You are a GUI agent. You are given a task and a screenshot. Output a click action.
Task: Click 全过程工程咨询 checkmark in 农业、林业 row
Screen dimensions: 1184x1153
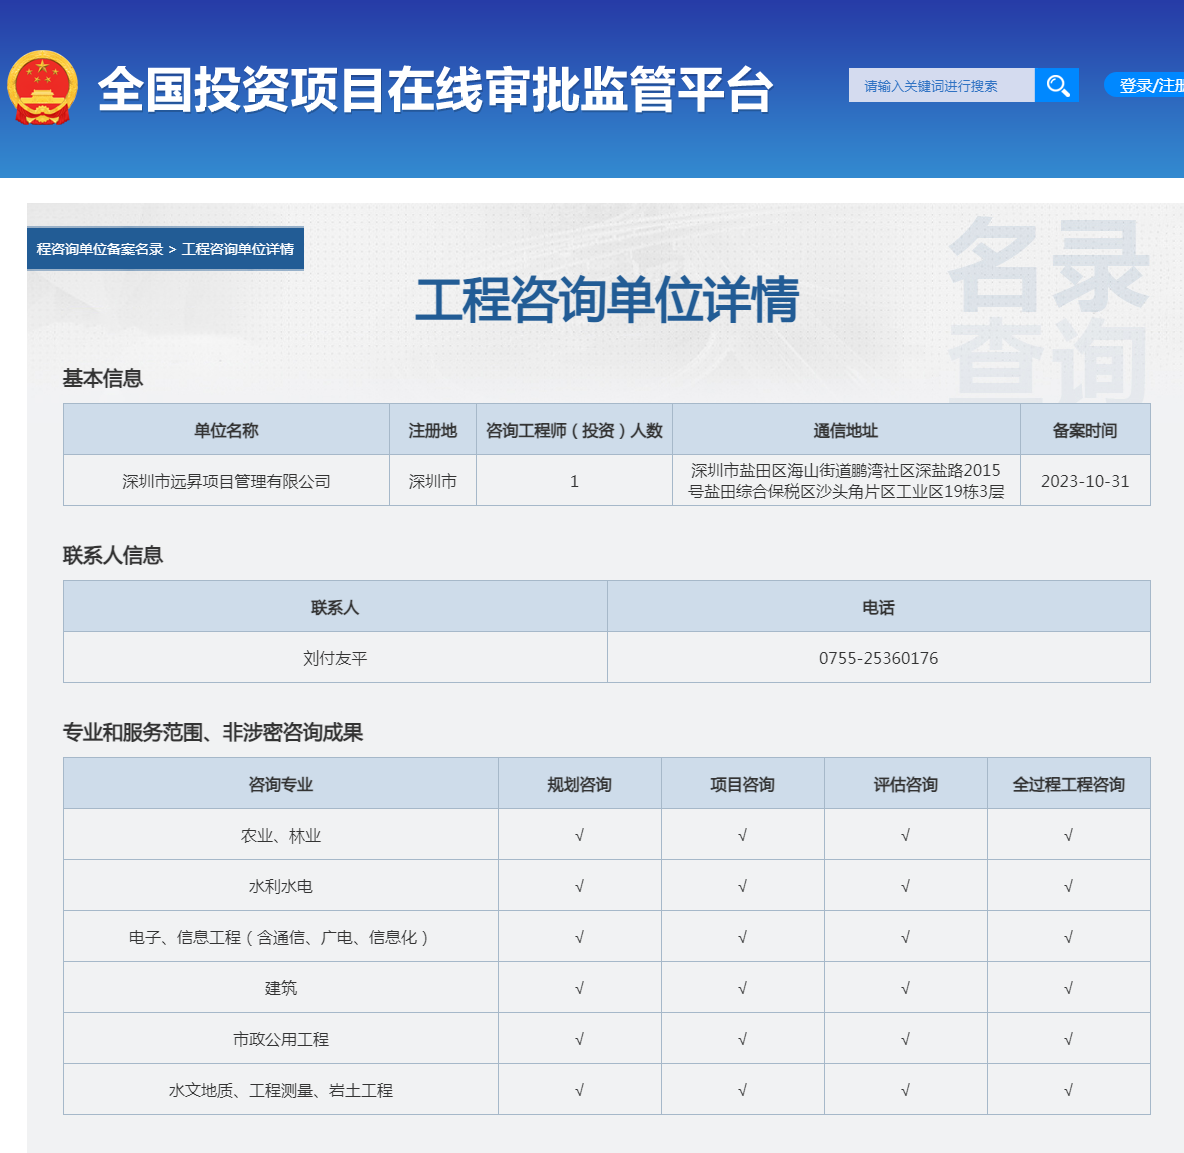(1068, 835)
